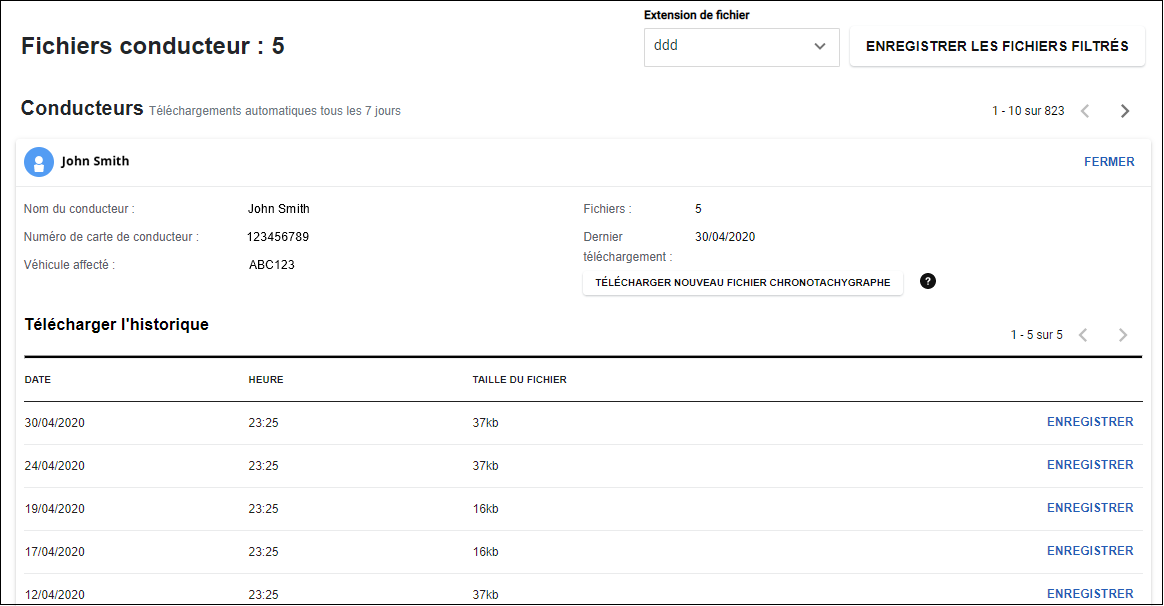The width and height of the screenshot is (1164, 606).
Task: Click the 23:25 time in 17/04/2020 row
Action: 264,553
